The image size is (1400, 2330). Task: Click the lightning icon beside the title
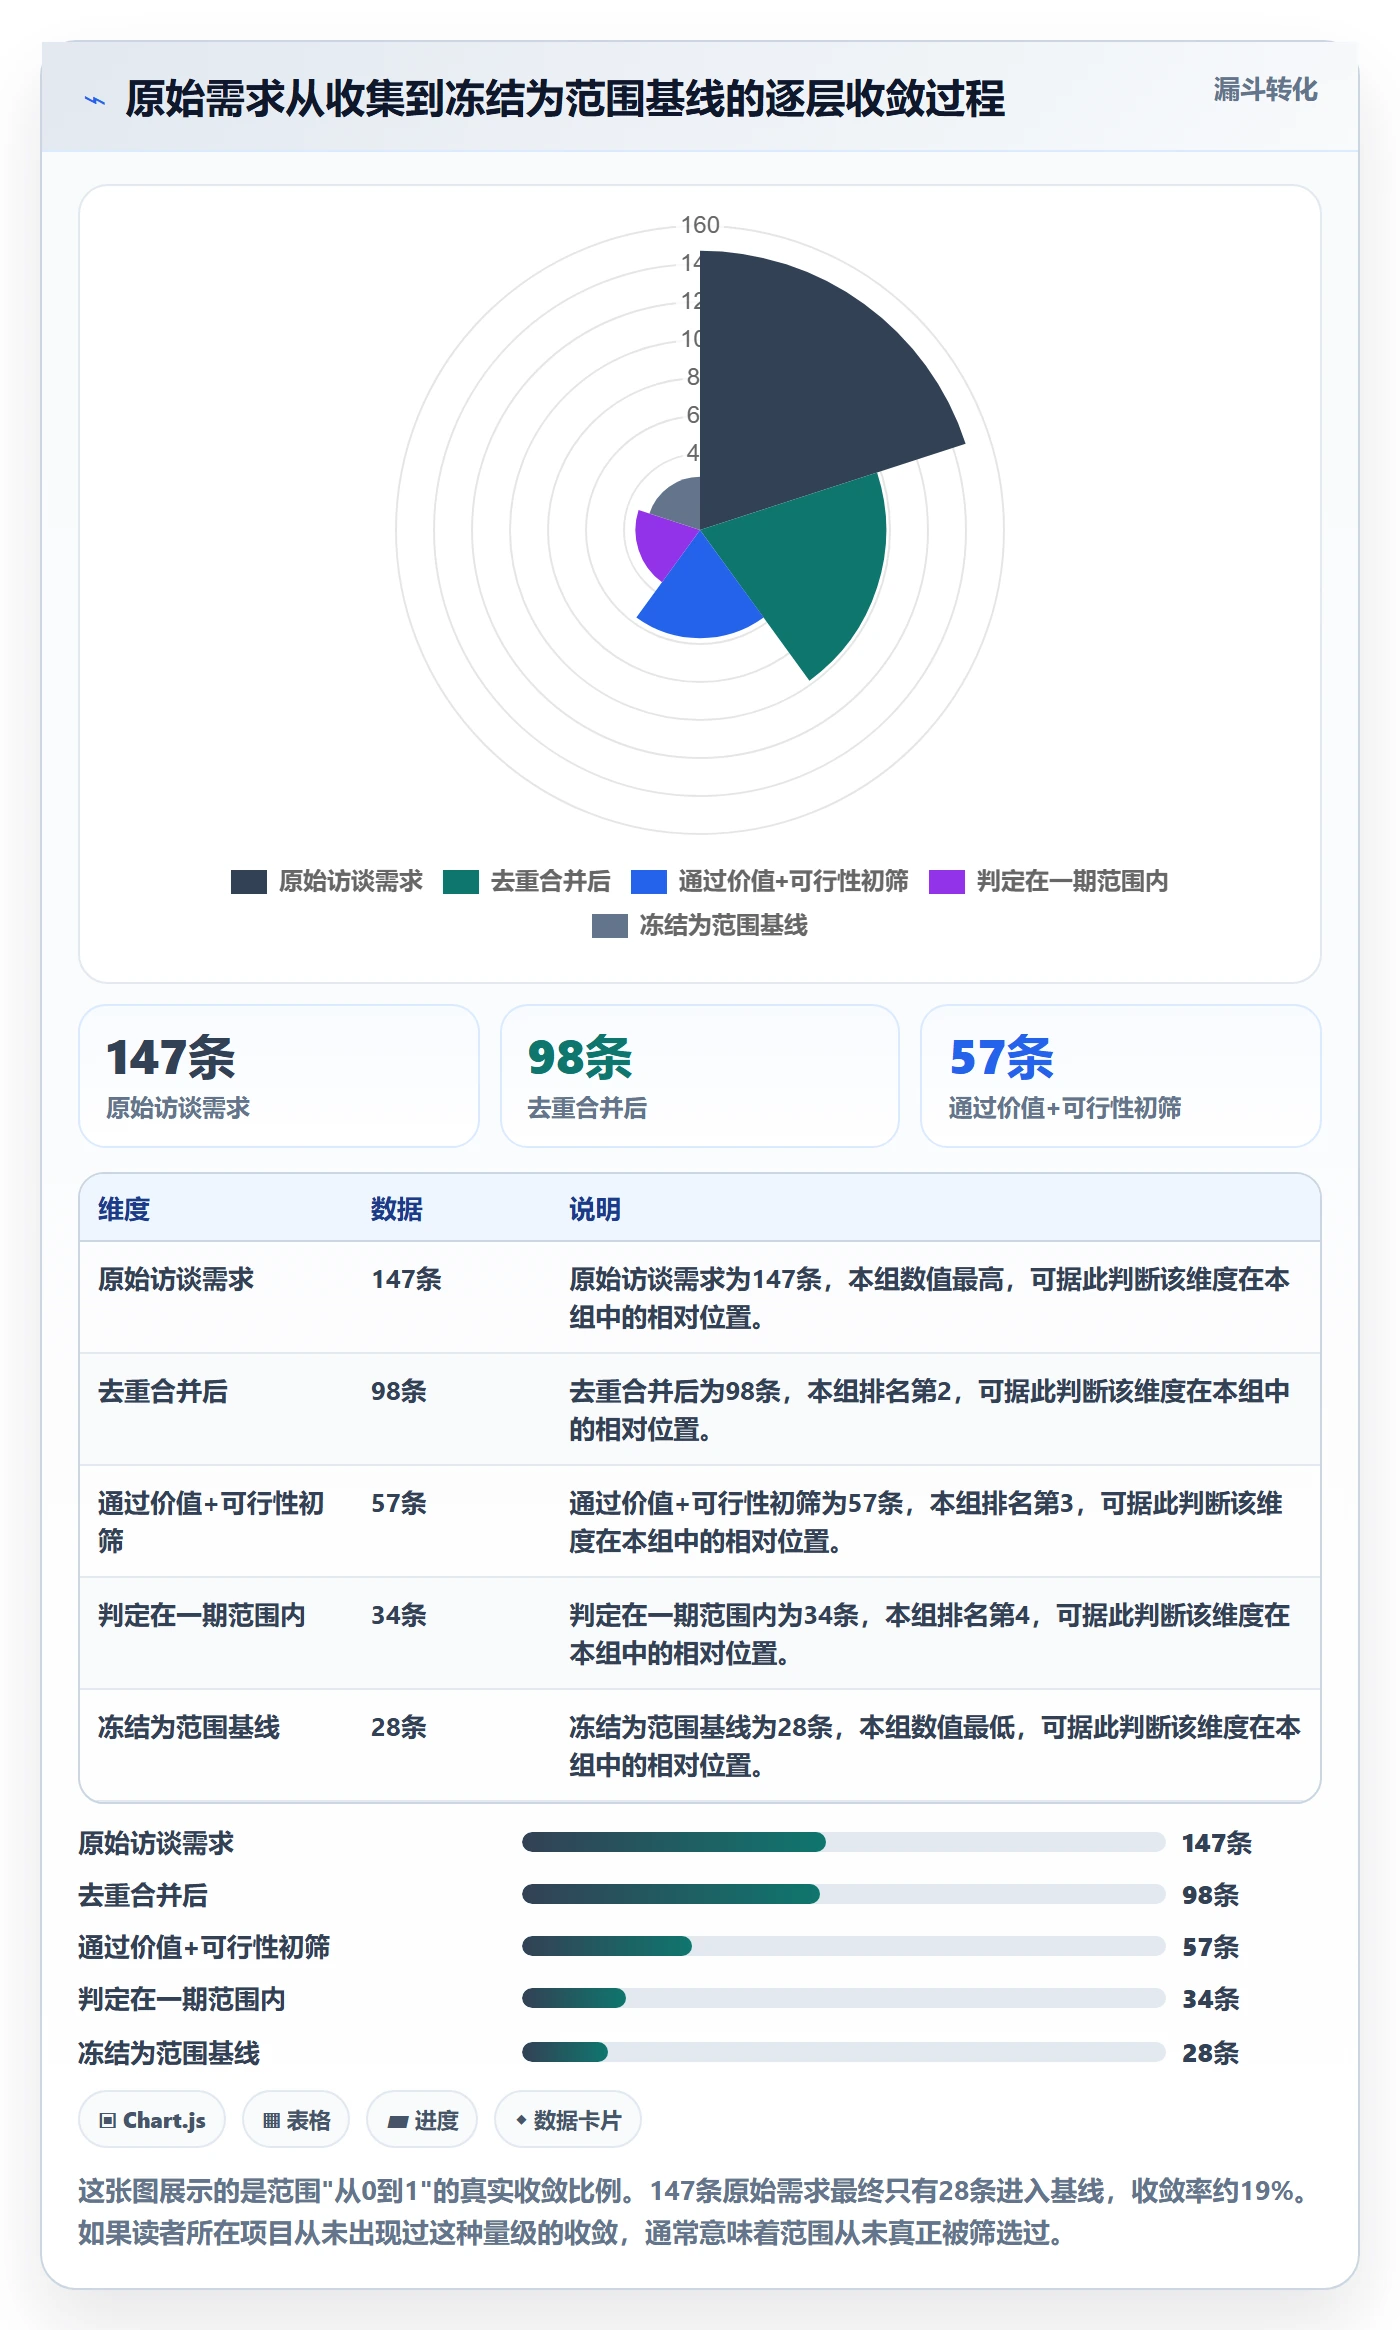click(95, 100)
